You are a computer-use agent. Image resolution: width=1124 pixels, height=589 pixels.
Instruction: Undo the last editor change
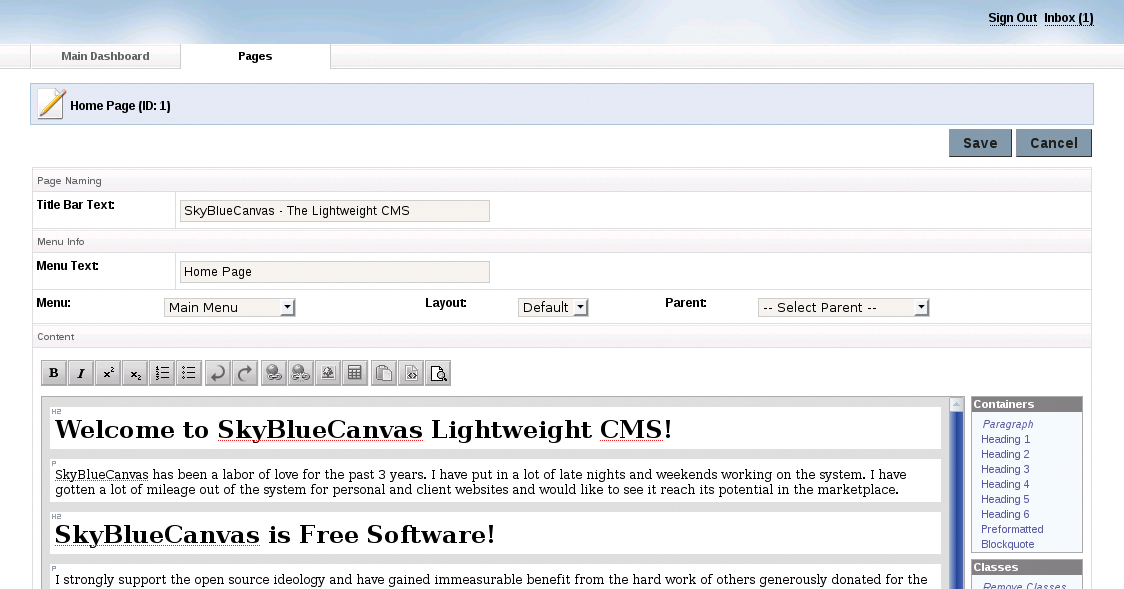(218, 373)
